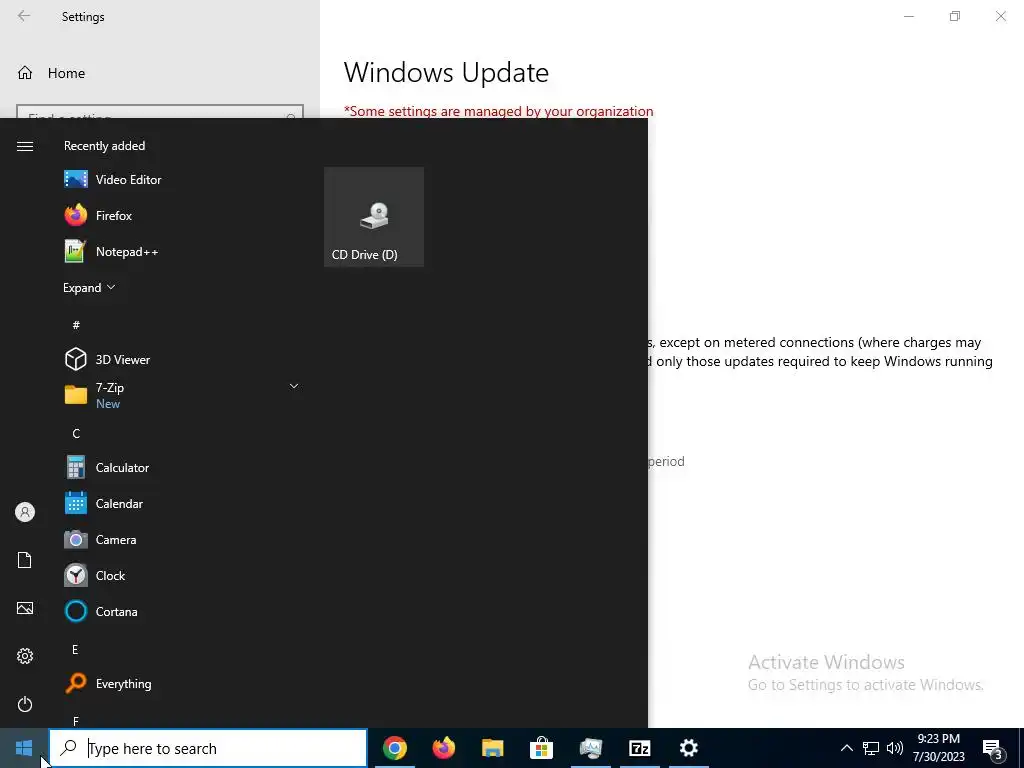1024x768 pixels.
Task: Click the Windows Start button
Action: tap(24, 748)
